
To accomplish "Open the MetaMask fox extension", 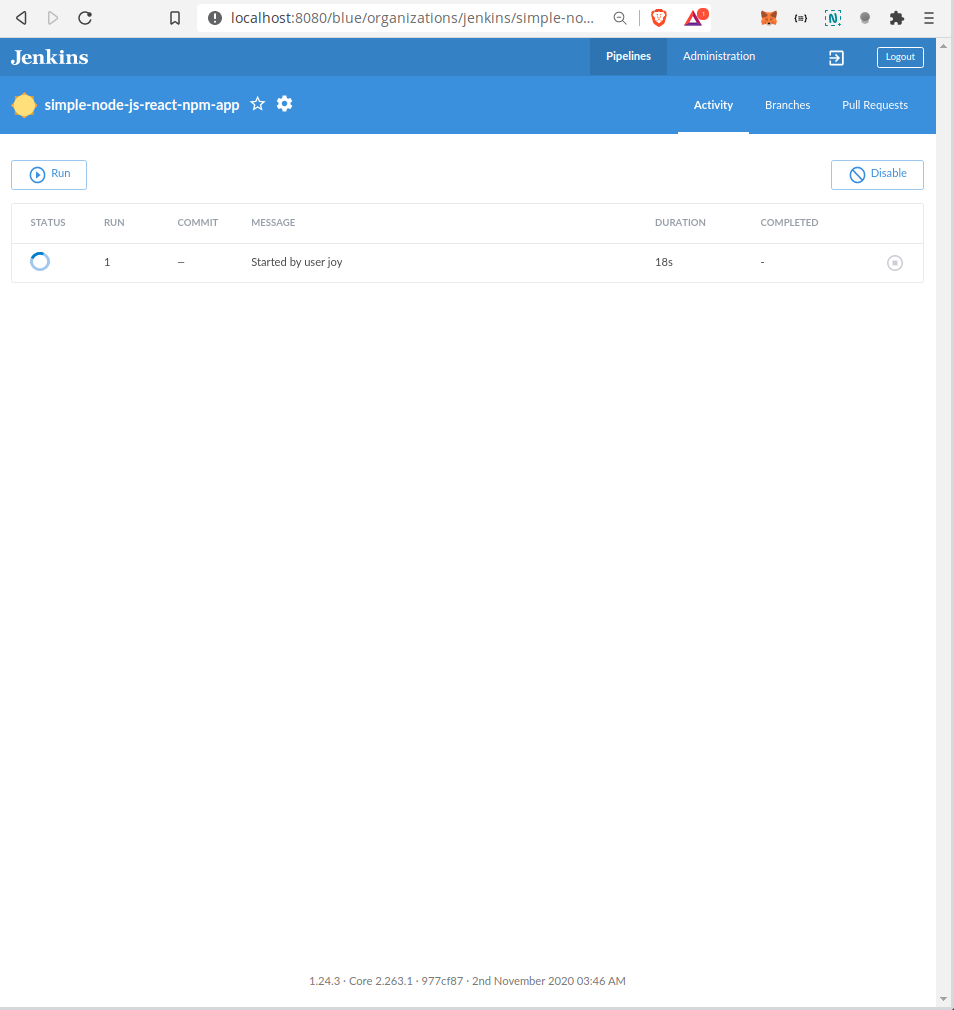I will [768, 18].
